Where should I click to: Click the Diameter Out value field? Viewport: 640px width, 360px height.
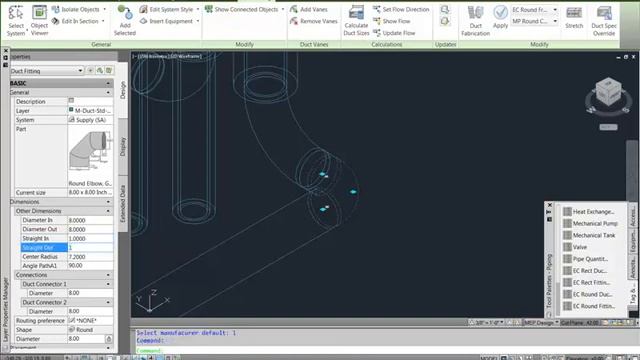coord(90,229)
